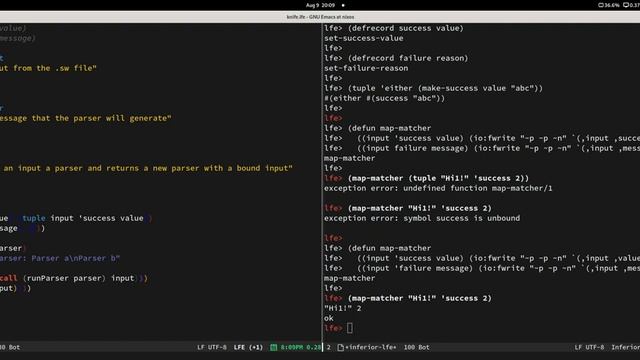Click LF UTF-8 encoding in the left pane modeline

[x=211, y=347]
